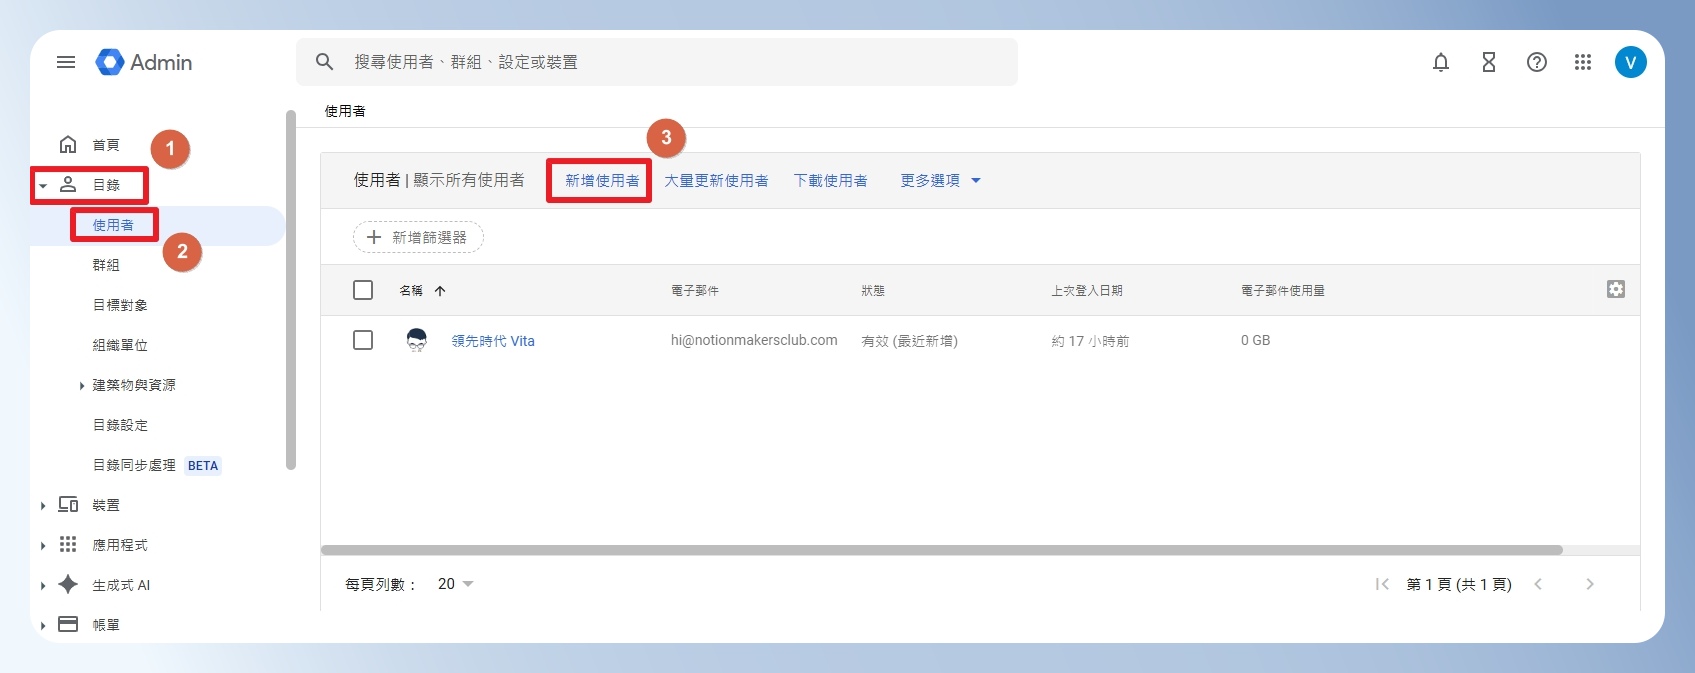The width and height of the screenshot is (1695, 673).
Task: Click the credit card icon beside 帳單
Action: 68,624
